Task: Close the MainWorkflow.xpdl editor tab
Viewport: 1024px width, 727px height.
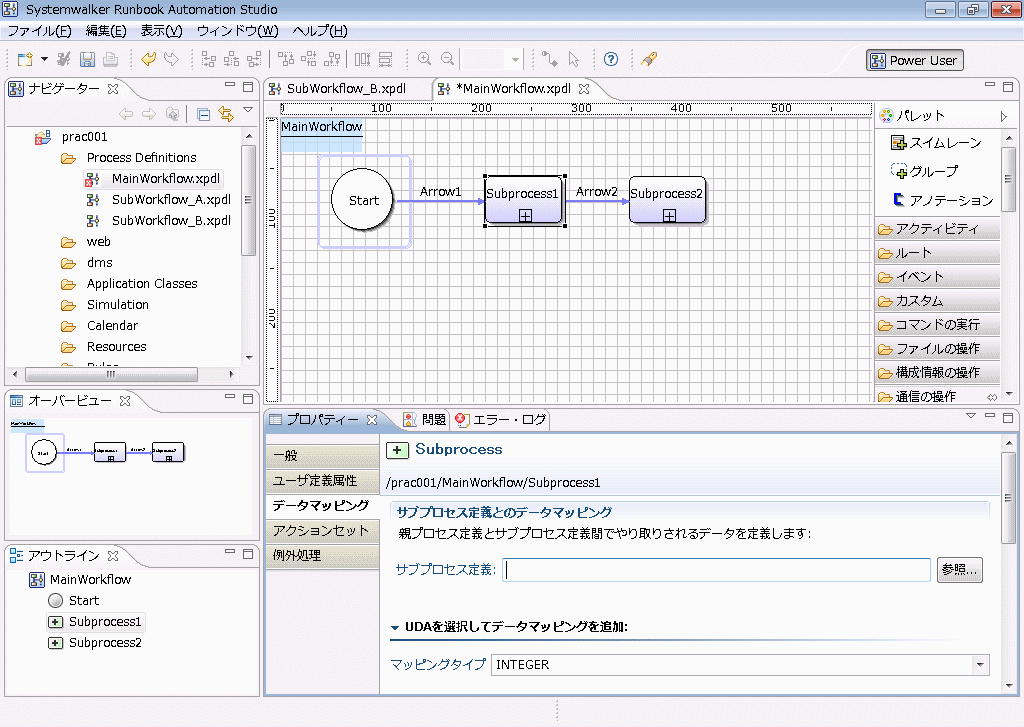Action: 584,89
